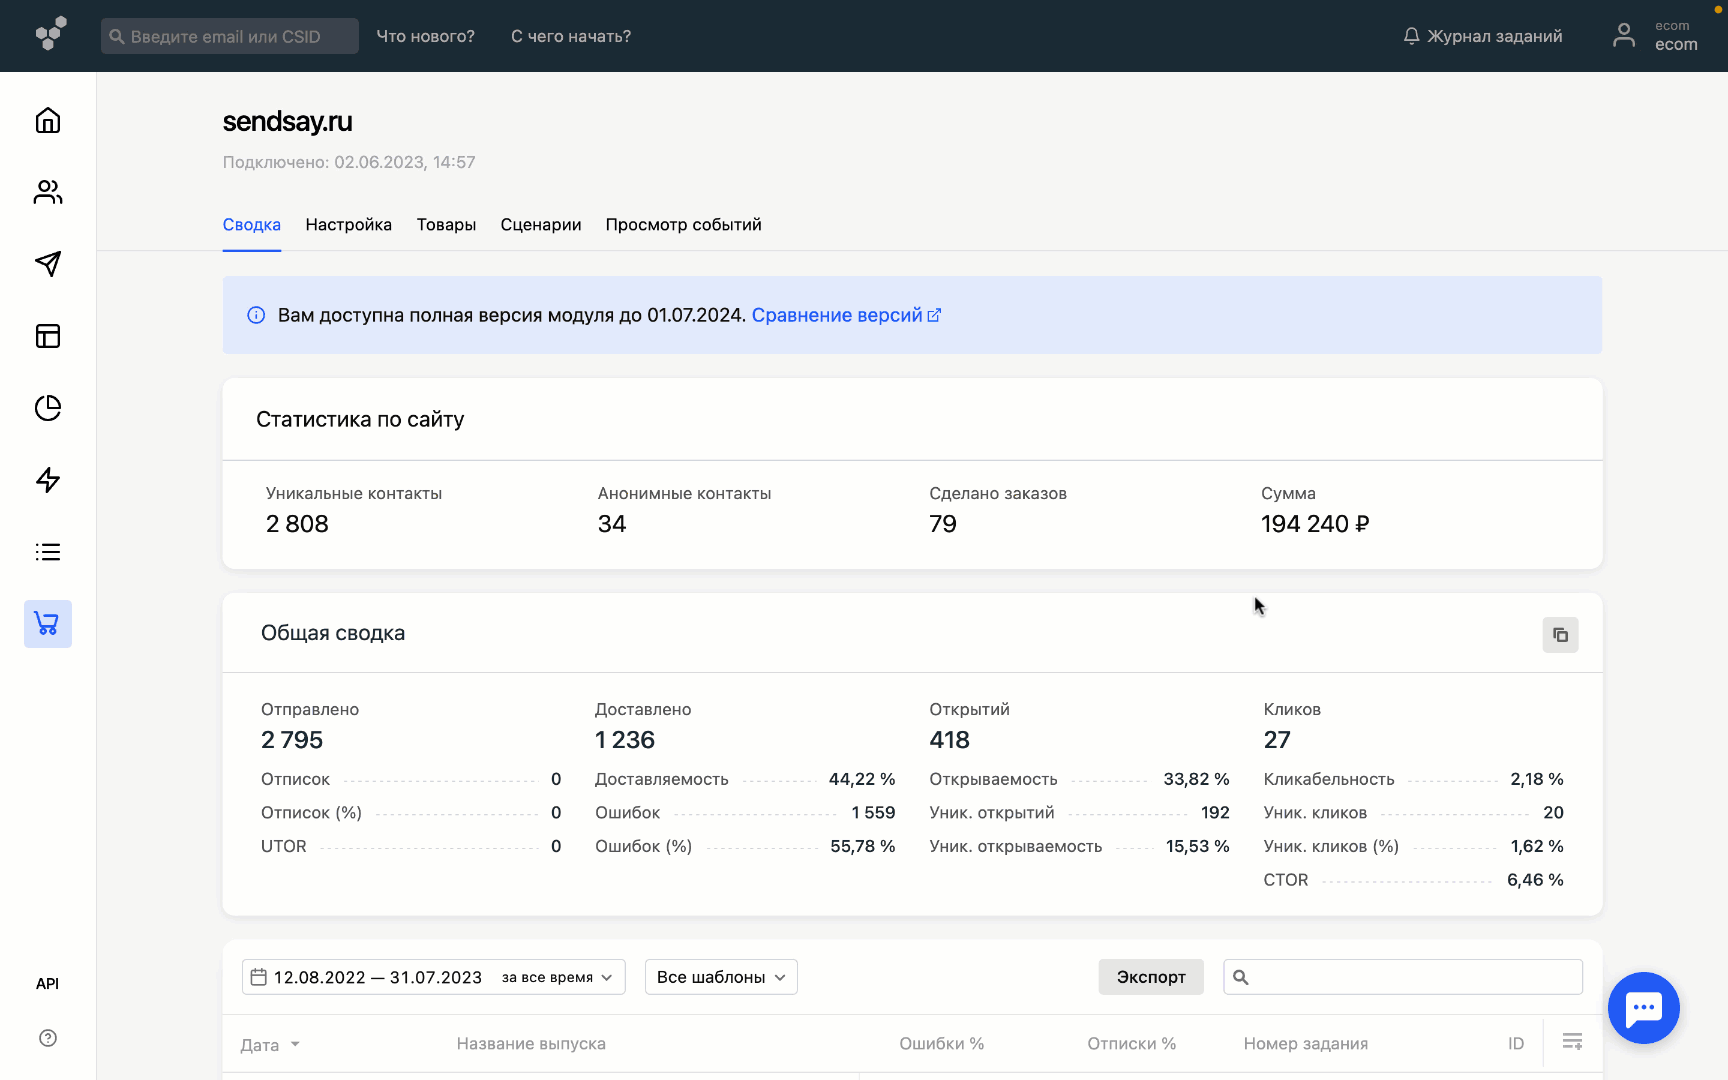Image resolution: width=1728 pixels, height=1080 pixels.
Task: Click the Открытий value 418
Action: [x=950, y=740]
